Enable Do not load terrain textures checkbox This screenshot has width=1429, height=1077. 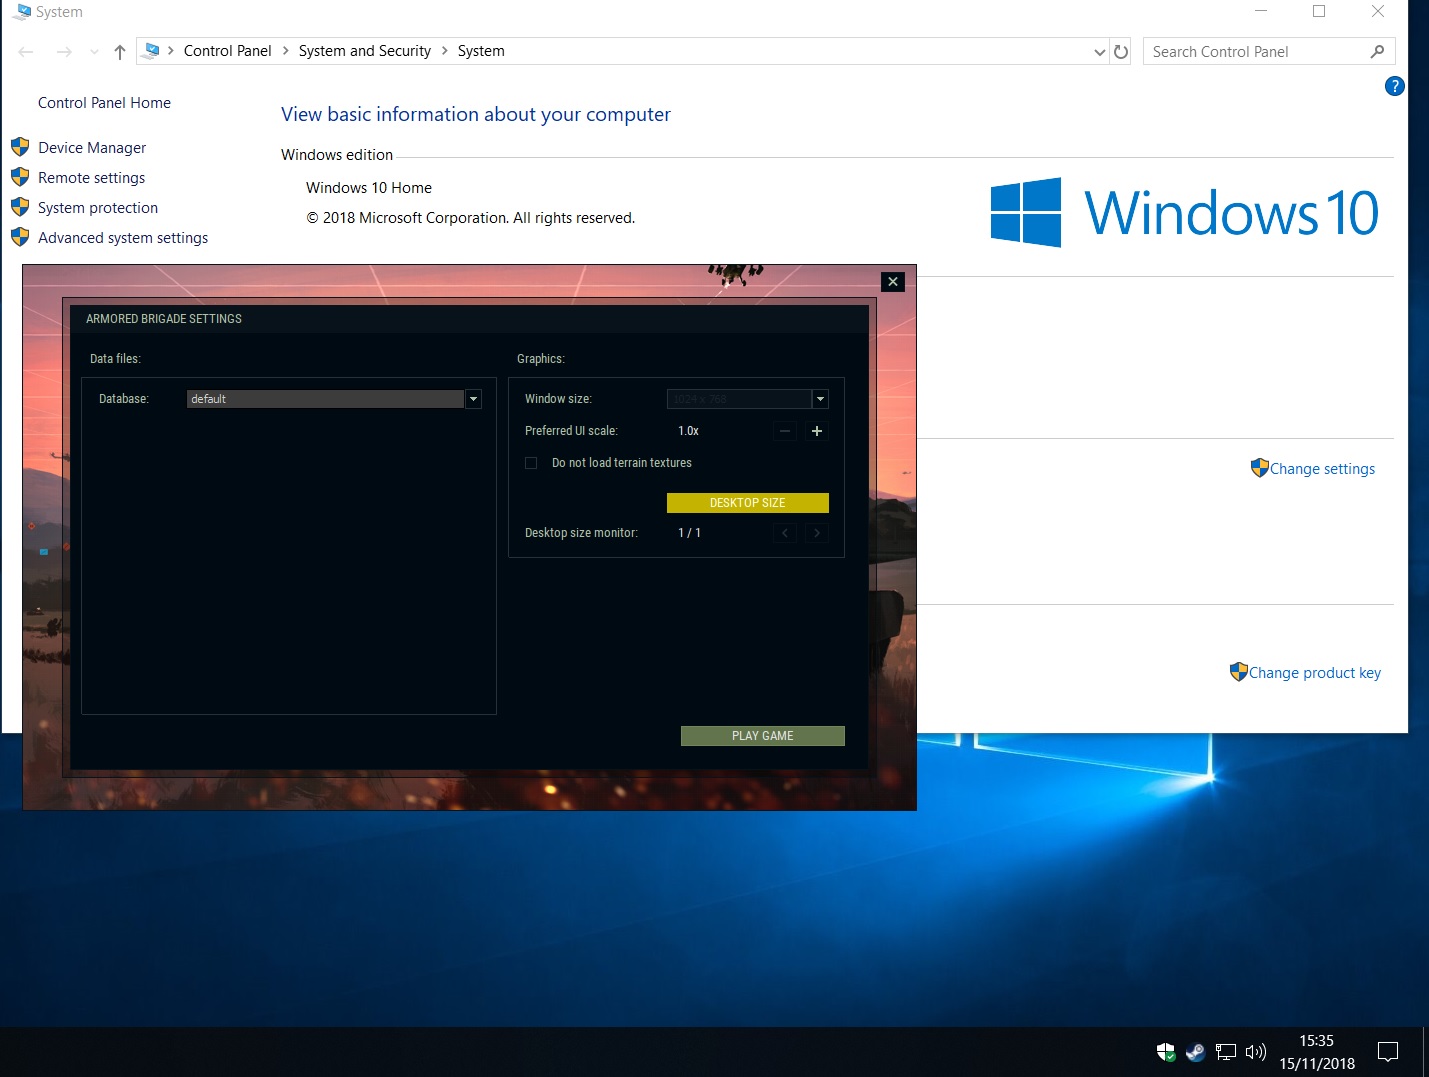531,463
